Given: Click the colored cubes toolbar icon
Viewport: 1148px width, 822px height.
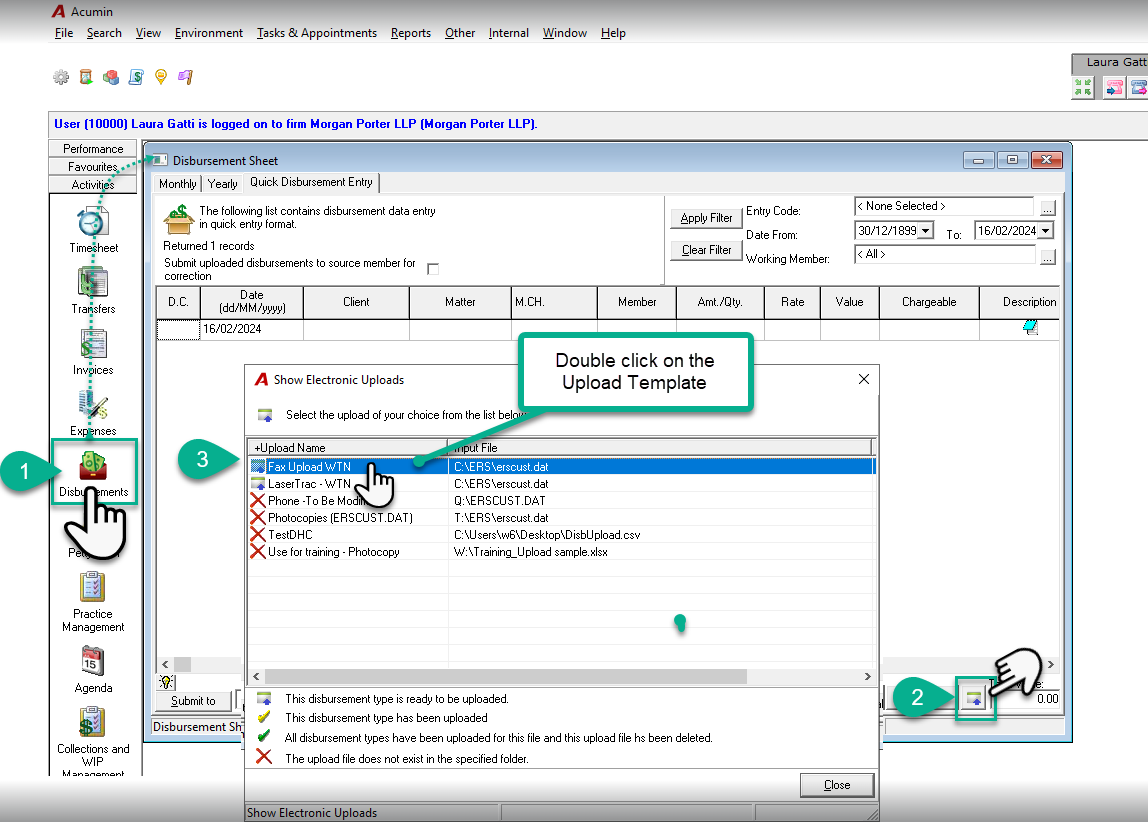Looking at the screenshot, I should pos(111,77).
